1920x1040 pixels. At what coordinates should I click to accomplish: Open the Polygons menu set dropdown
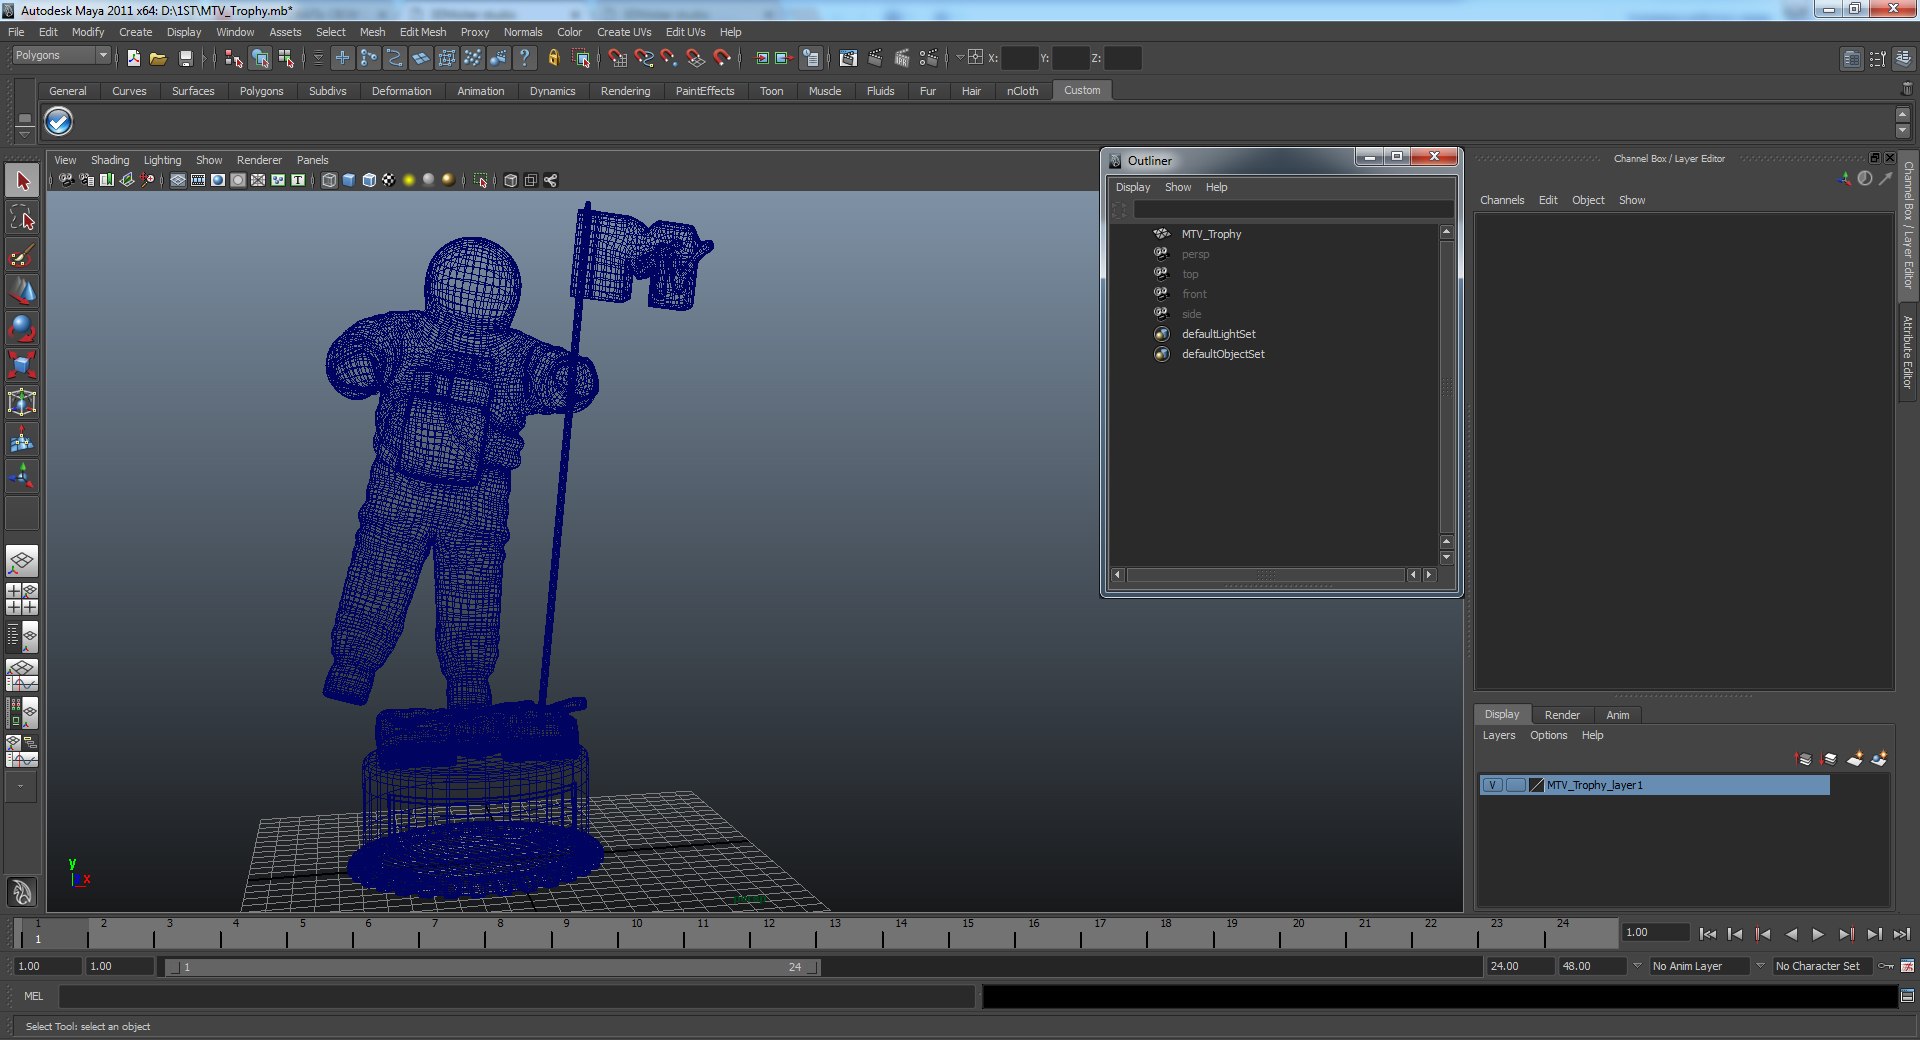pos(61,56)
